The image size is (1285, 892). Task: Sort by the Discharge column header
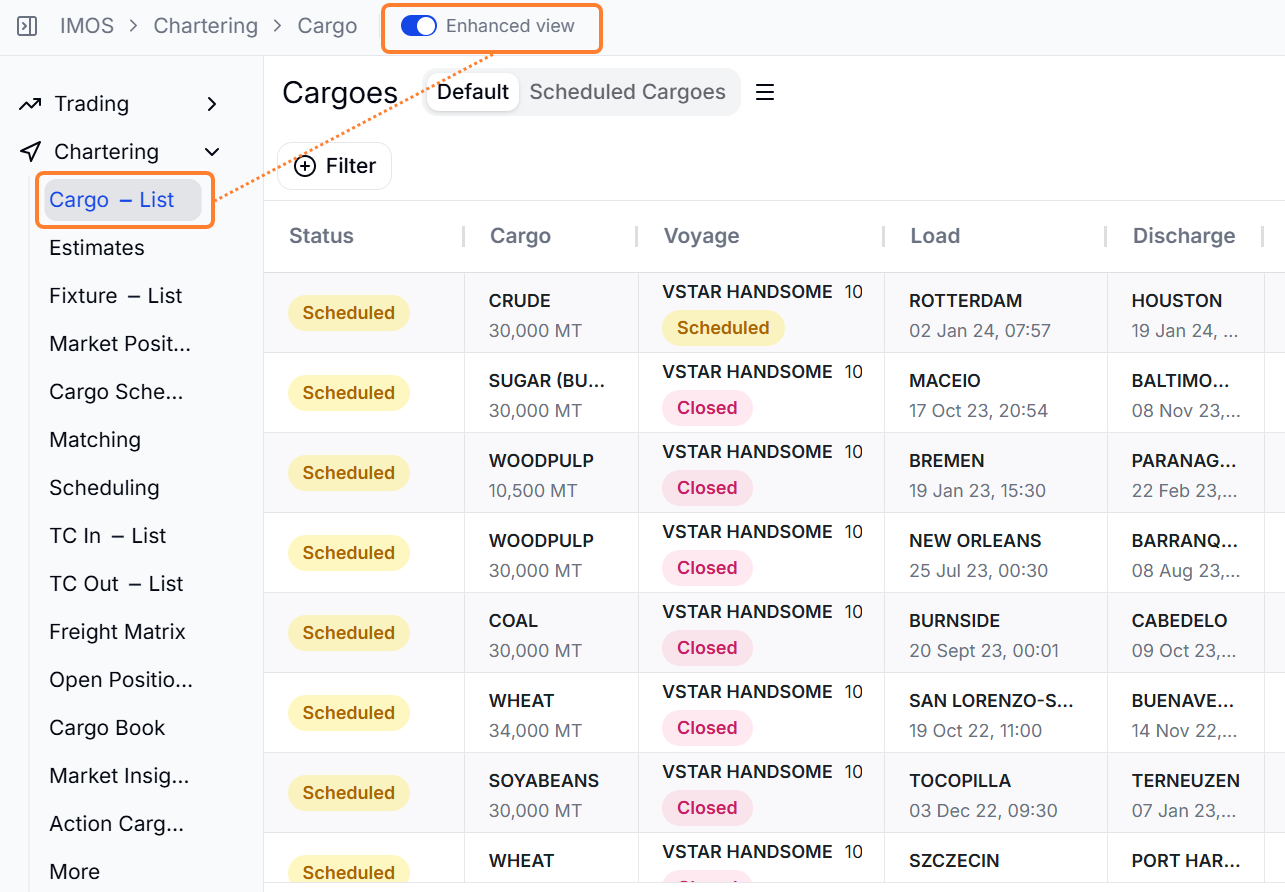click(x=1184, y=236)
